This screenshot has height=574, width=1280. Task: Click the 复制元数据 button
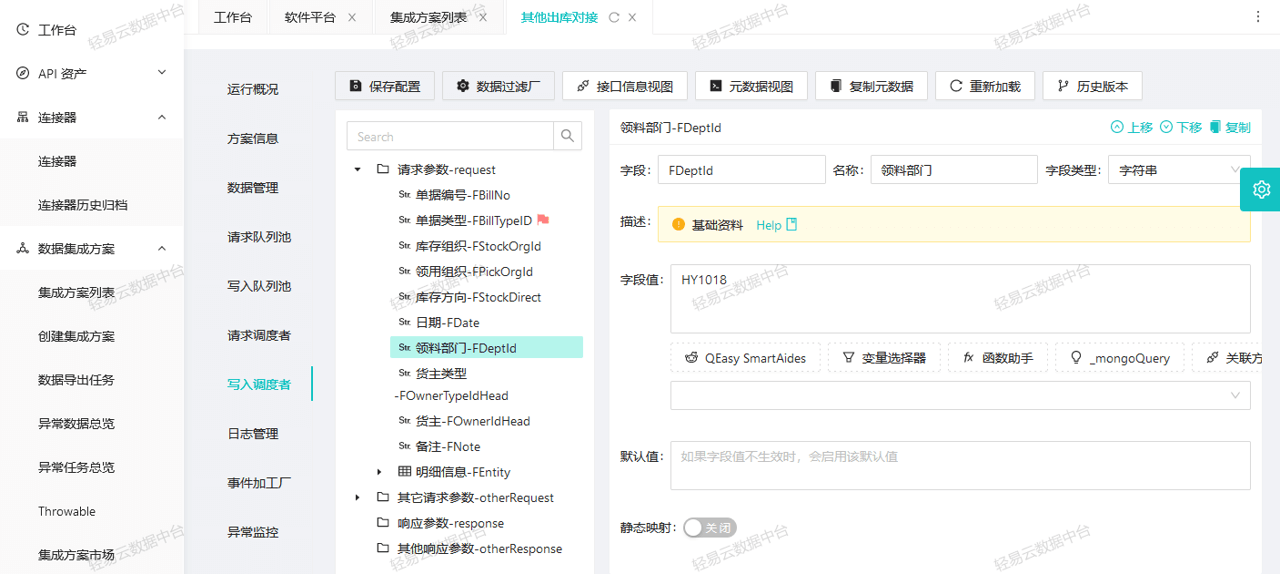(871, 86)
